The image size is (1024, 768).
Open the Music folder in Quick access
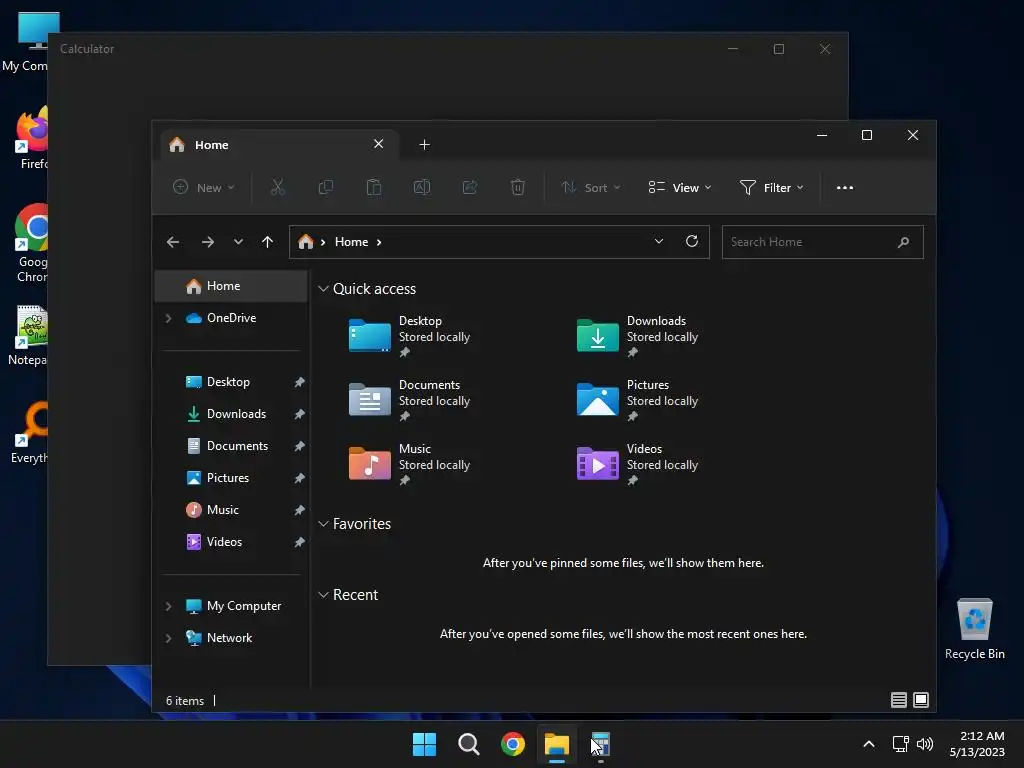409,464
